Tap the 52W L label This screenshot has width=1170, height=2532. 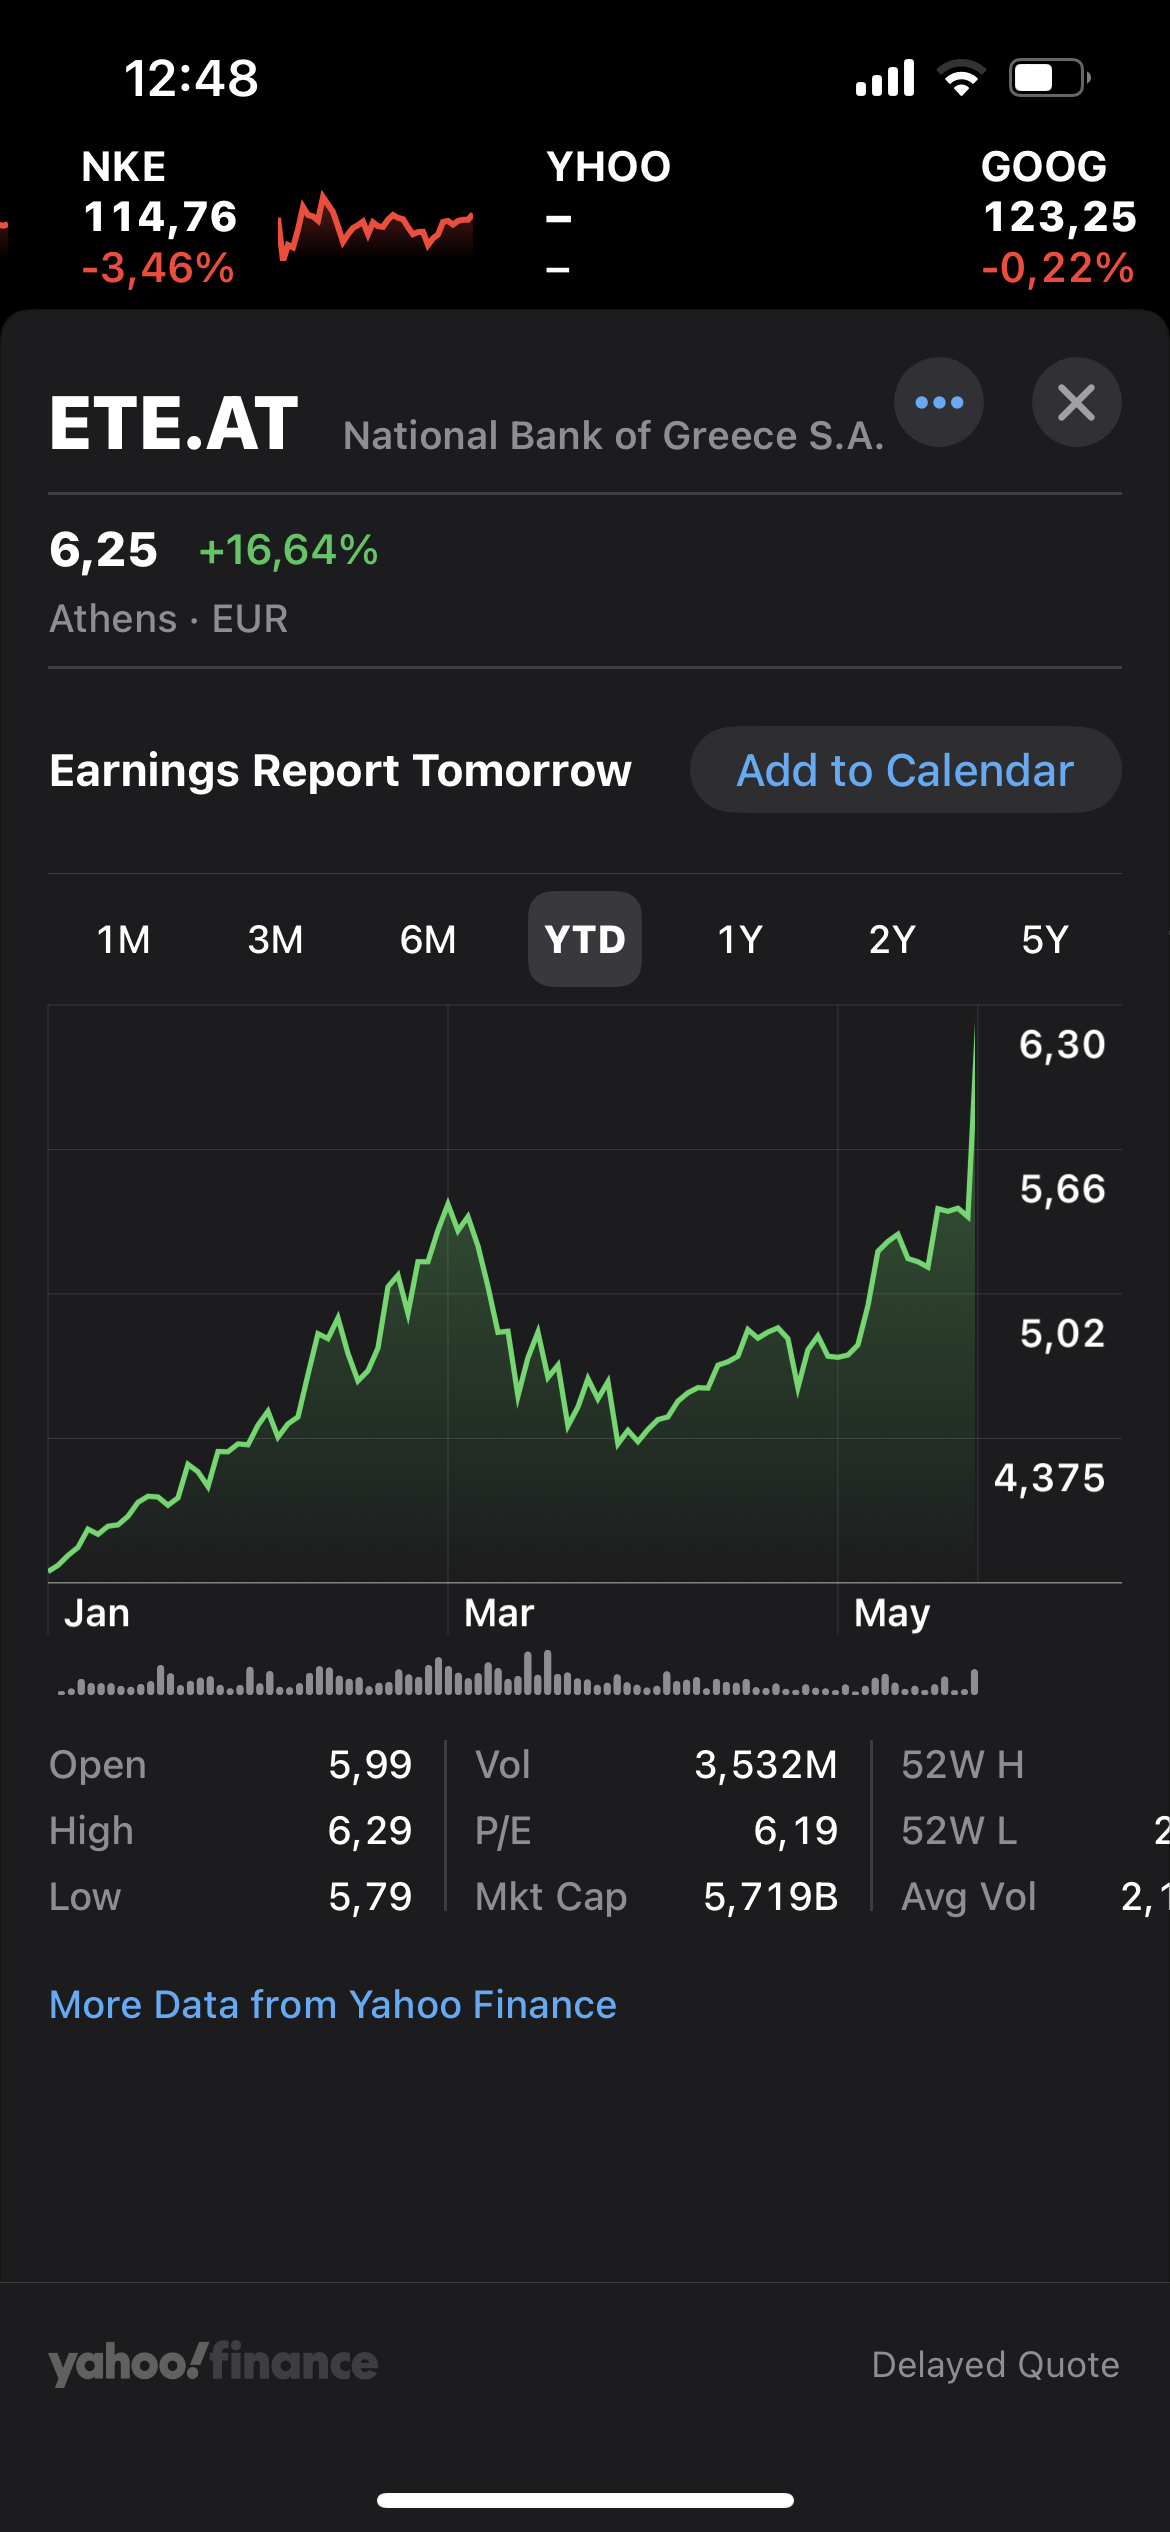(959, 1831)
